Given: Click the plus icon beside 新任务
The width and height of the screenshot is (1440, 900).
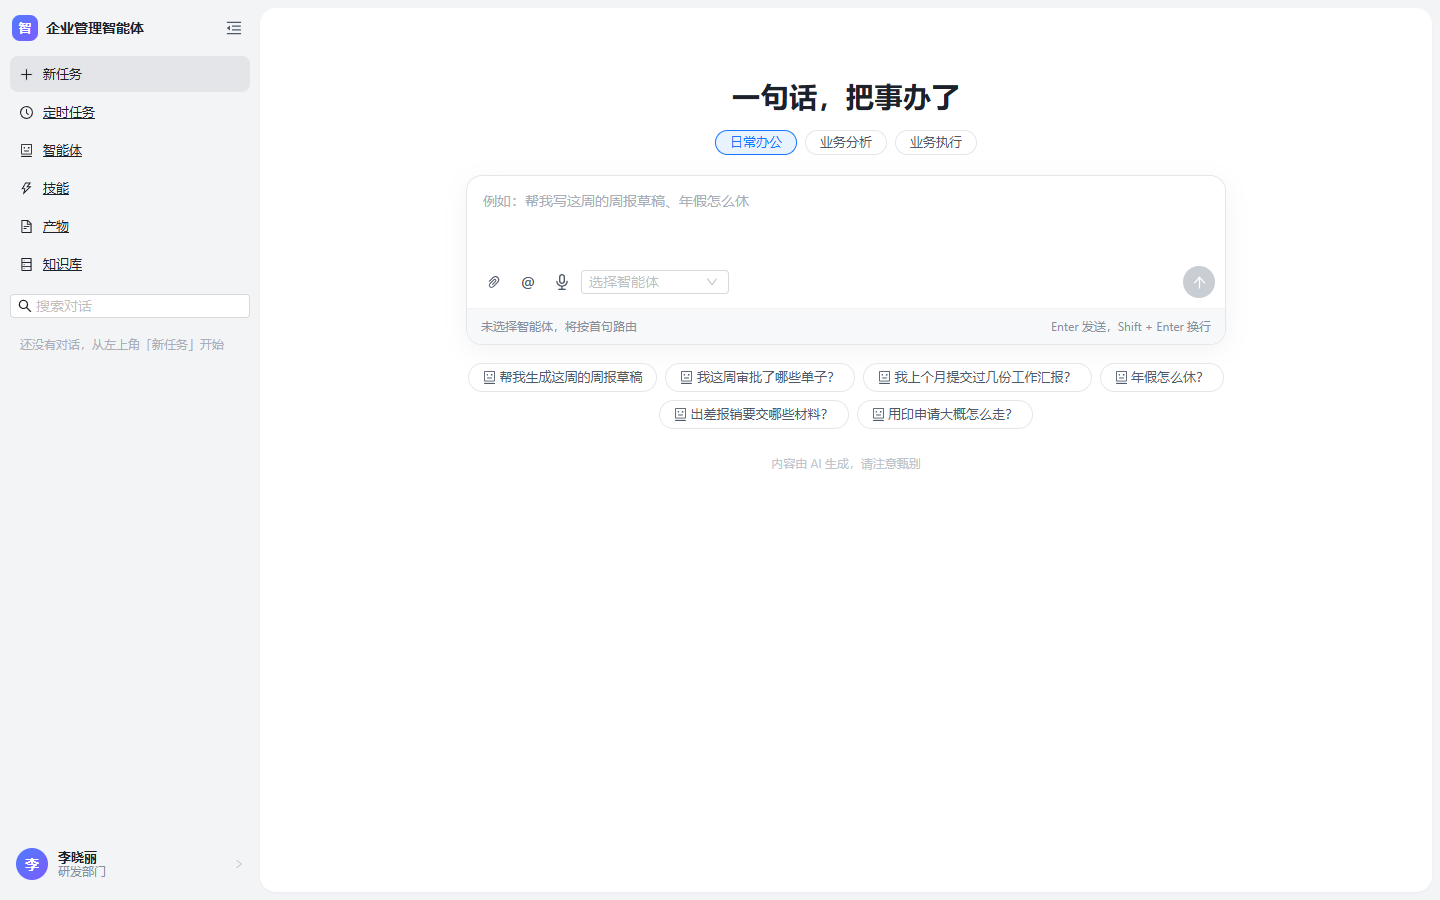Looking at the screenshot, I should tap(27, 74).
